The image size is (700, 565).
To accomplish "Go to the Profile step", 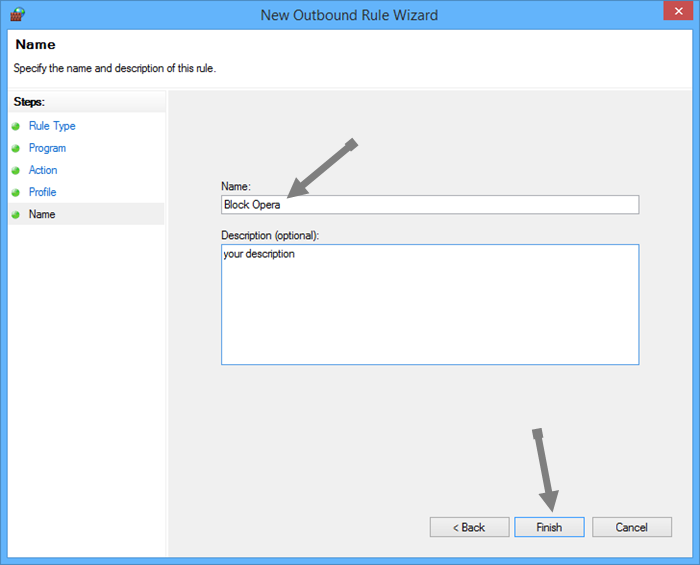I will click(x=42, y=192).
